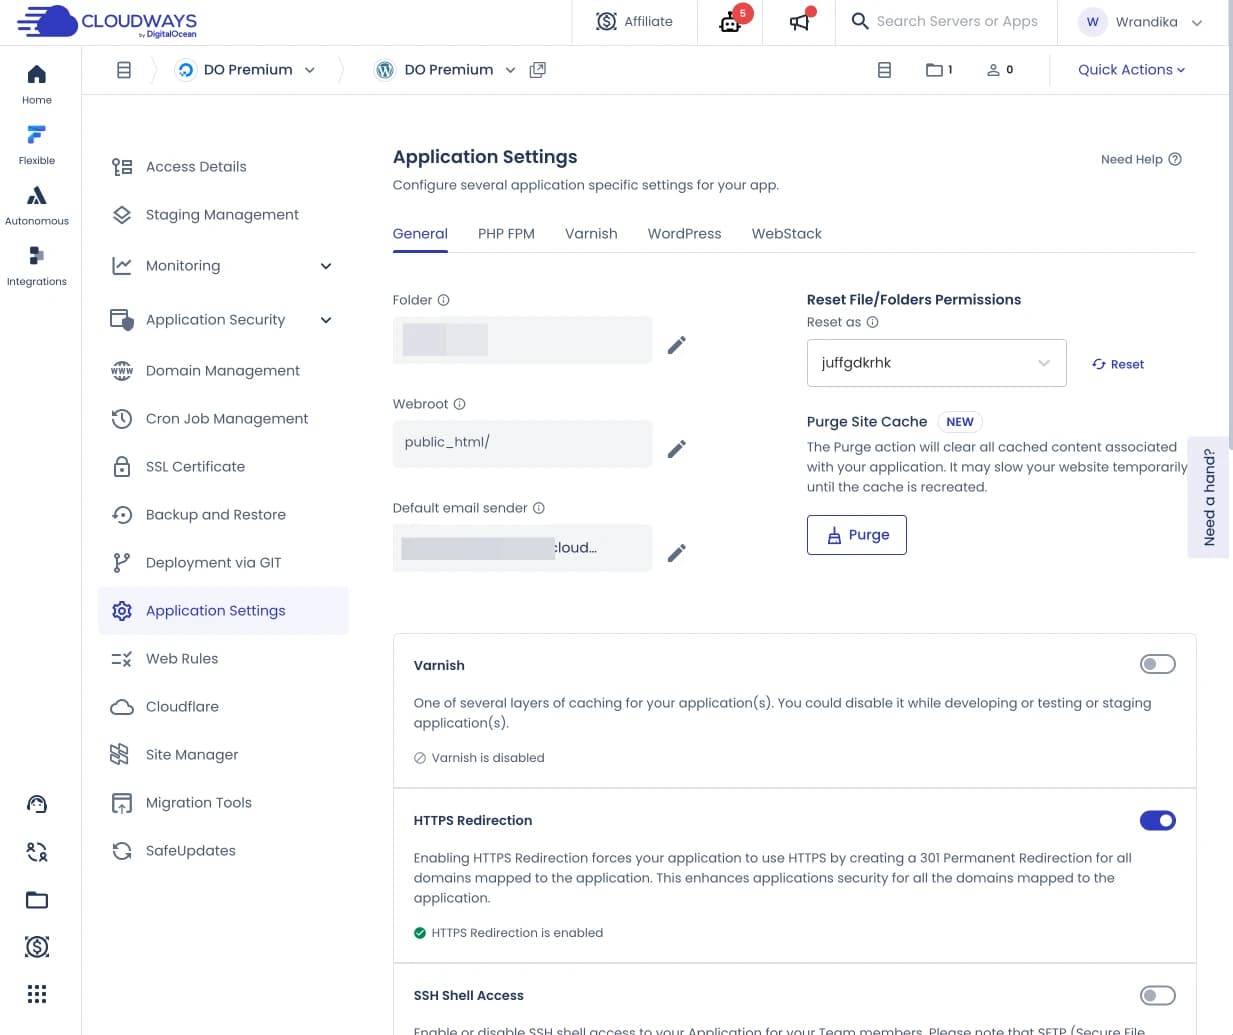
Task: Edit the Webroot path with pencil icon
Action: coord(677,449)
